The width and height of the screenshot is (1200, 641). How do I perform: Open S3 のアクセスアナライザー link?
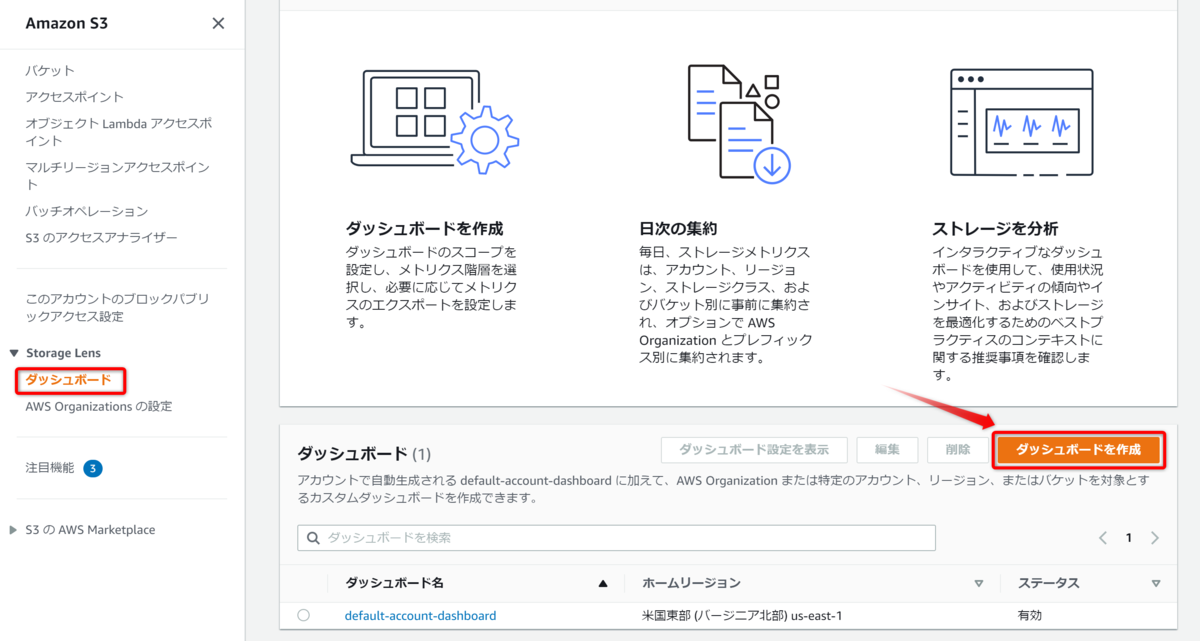[x=101, y=238]
